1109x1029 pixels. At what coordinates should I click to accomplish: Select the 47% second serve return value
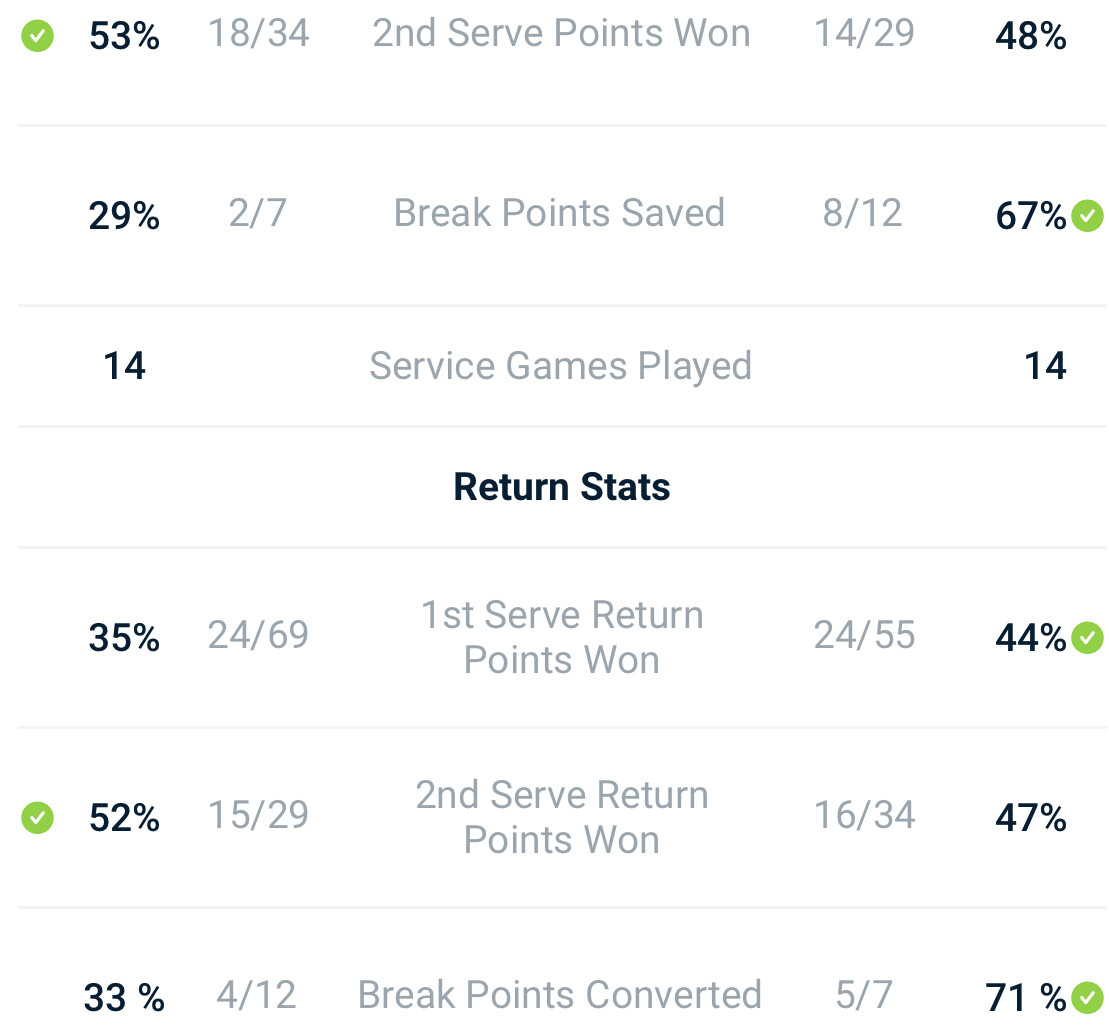coord(1031,818)
